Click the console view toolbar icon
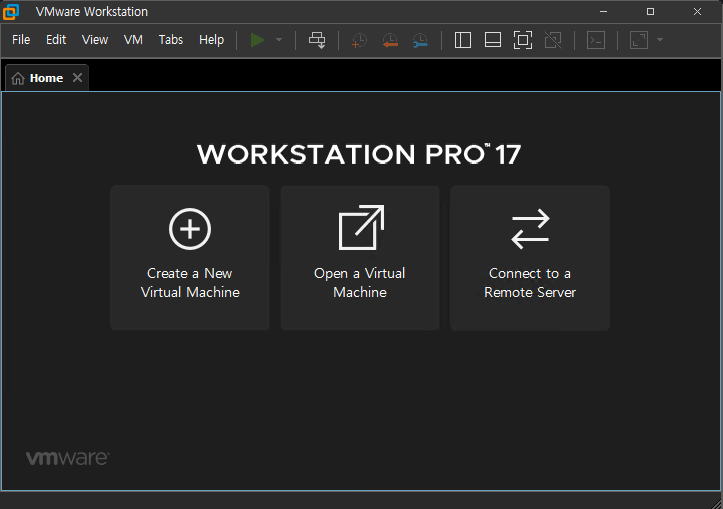Screen dimensions: 723x509 596,40
